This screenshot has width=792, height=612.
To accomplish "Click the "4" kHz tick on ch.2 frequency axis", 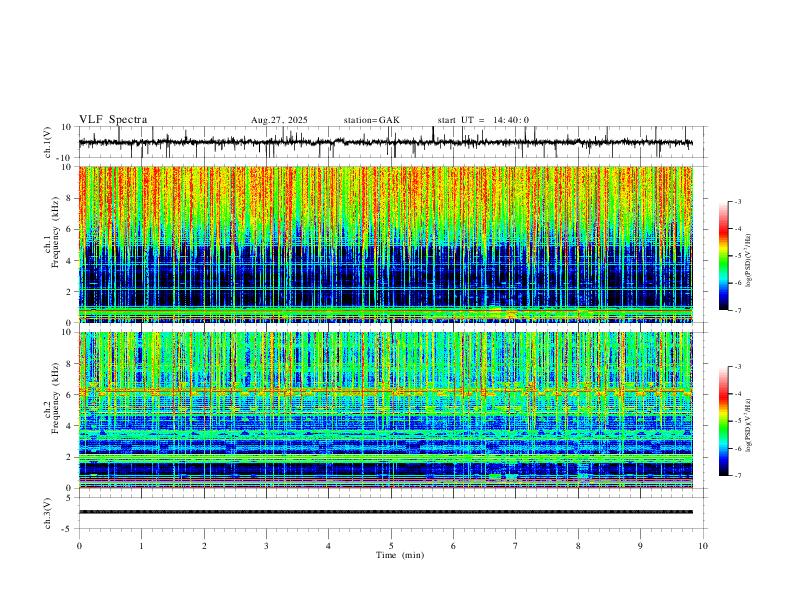I will (70, 426).
